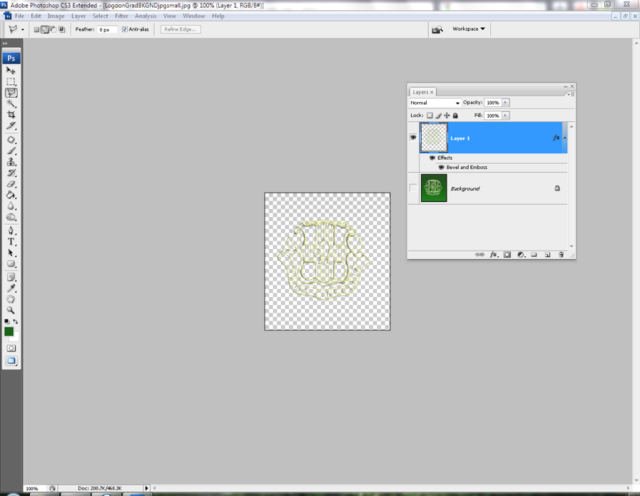This screenshot has height=496, width=640.
Task: Open the Fill slider arrow
Action: coord(505,116)
